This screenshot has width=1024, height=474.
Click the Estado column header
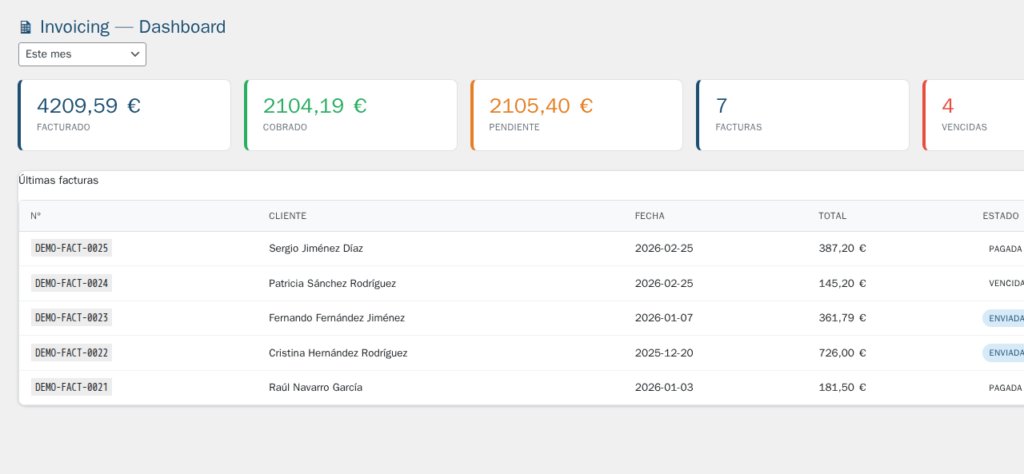click(x=1000, y=216)
